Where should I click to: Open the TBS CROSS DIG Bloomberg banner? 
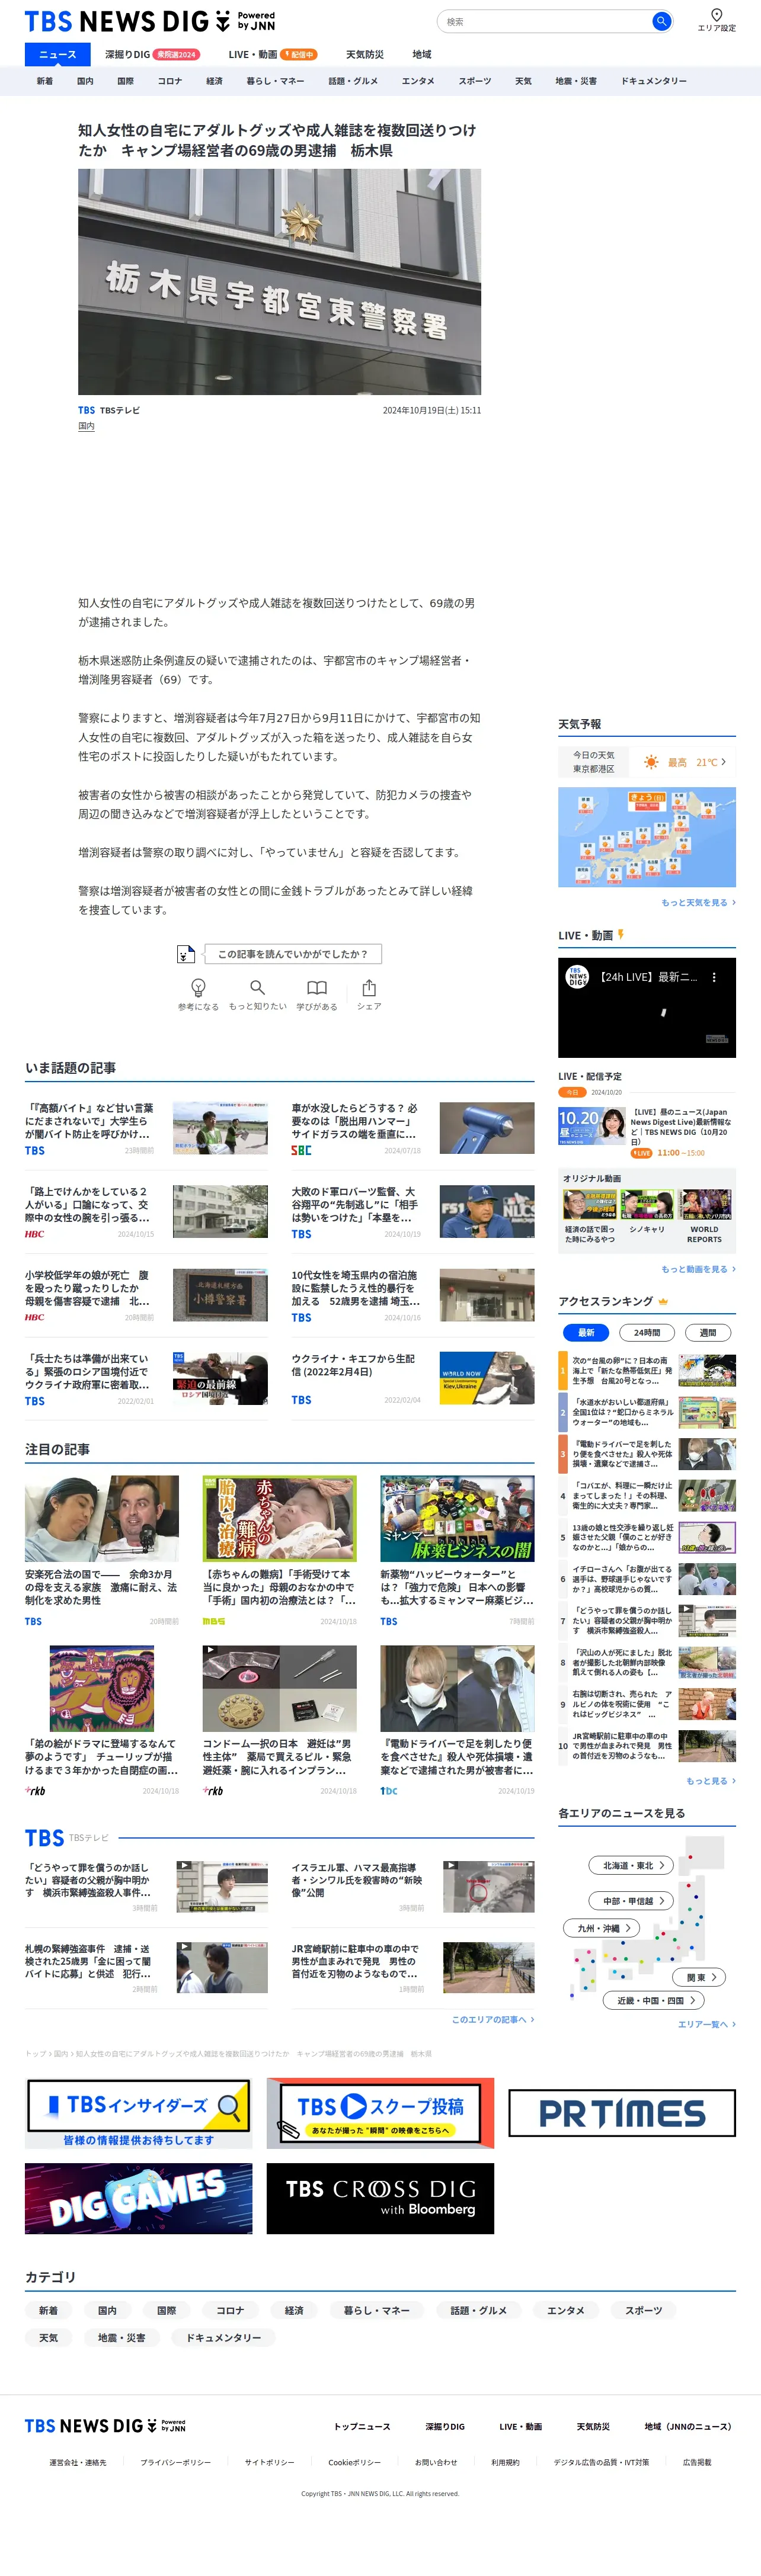[x=380, y=2199]
